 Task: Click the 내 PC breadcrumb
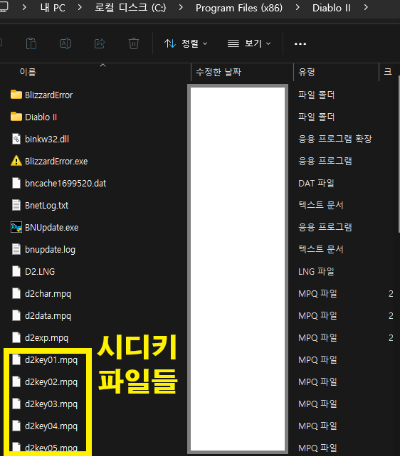tap(53, 8)
